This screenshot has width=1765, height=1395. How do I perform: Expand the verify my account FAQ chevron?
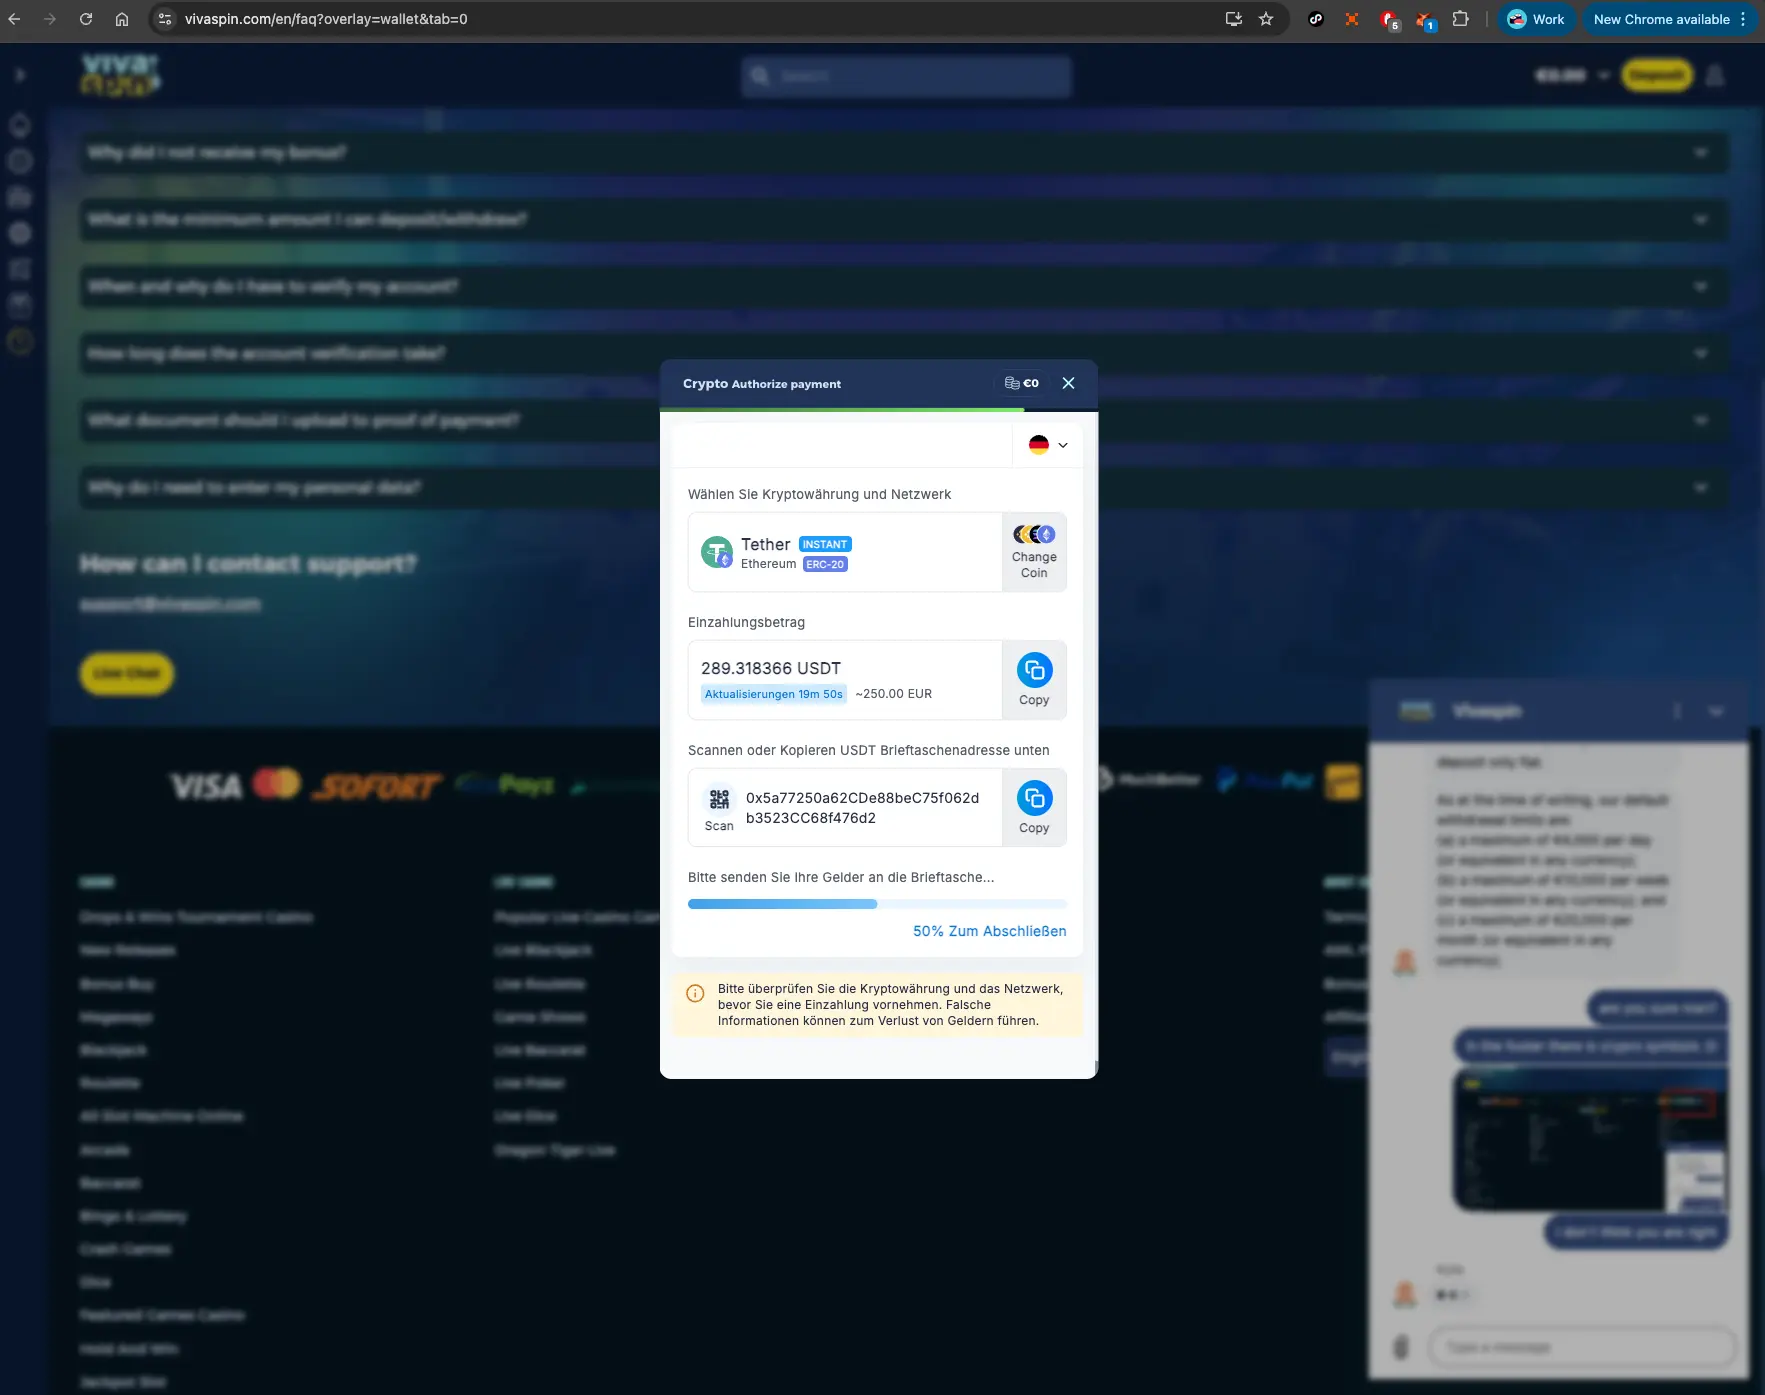[1701, 286]
